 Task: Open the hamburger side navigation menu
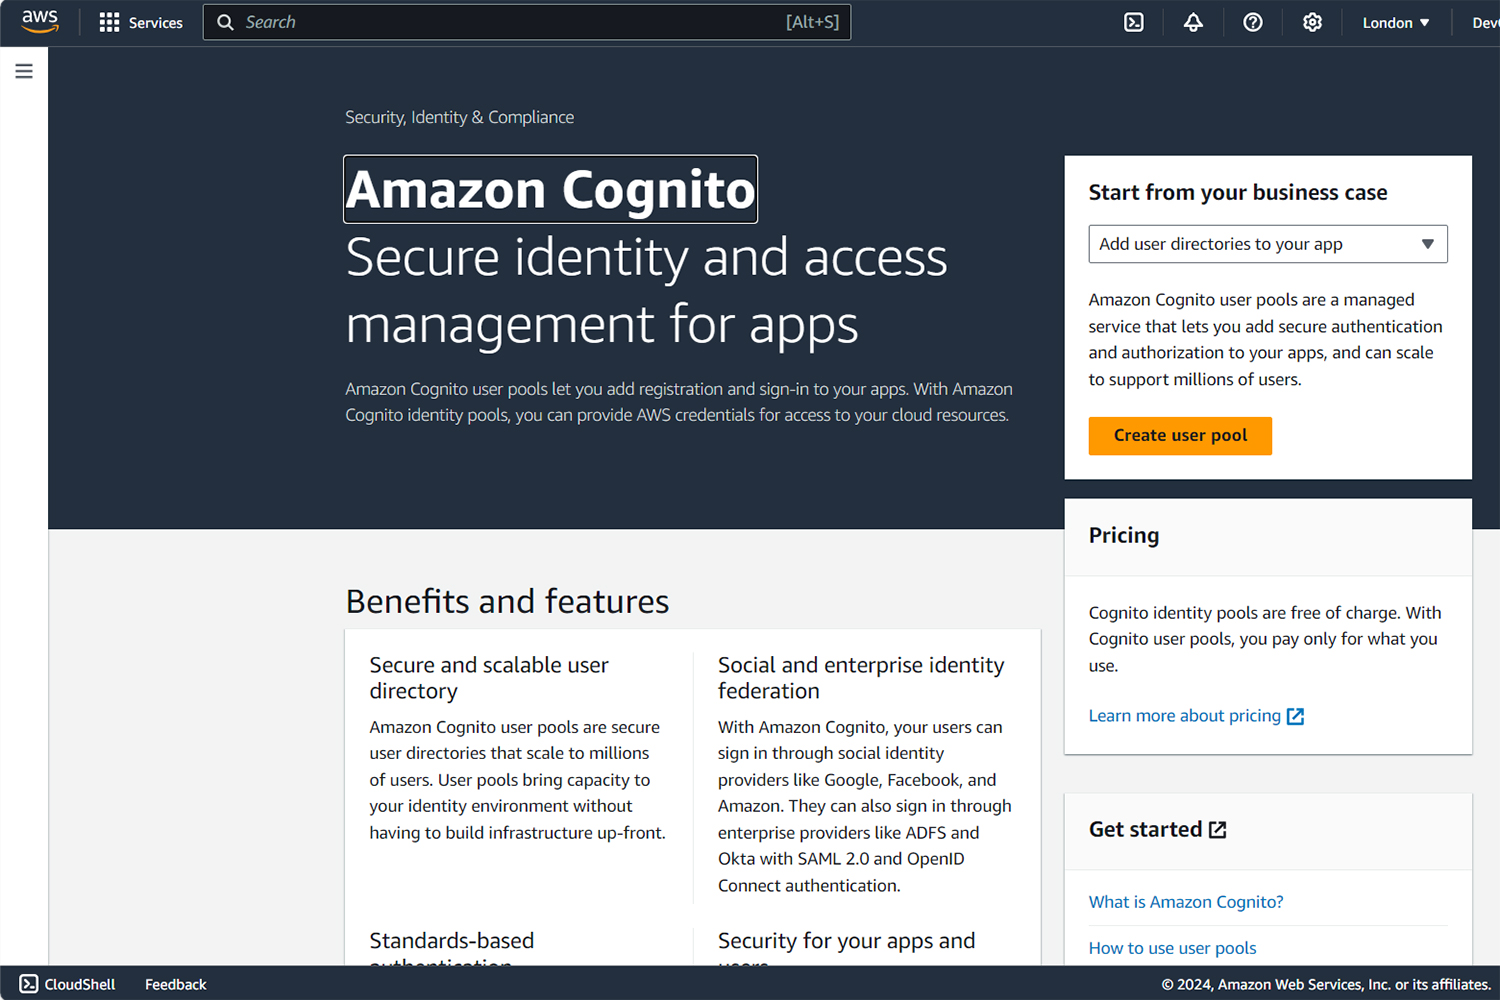pos(24,71)
